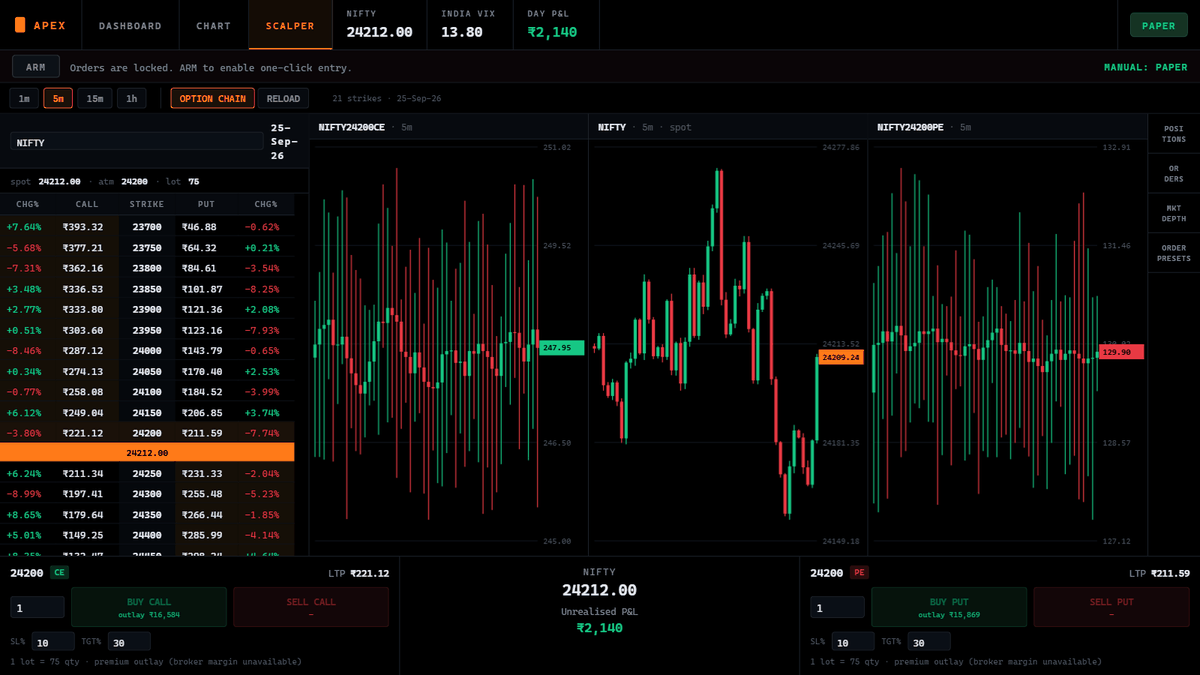The image size is (1200, 675).
Task: Select the 5m timeframe
Action: (x=58, y=98)
